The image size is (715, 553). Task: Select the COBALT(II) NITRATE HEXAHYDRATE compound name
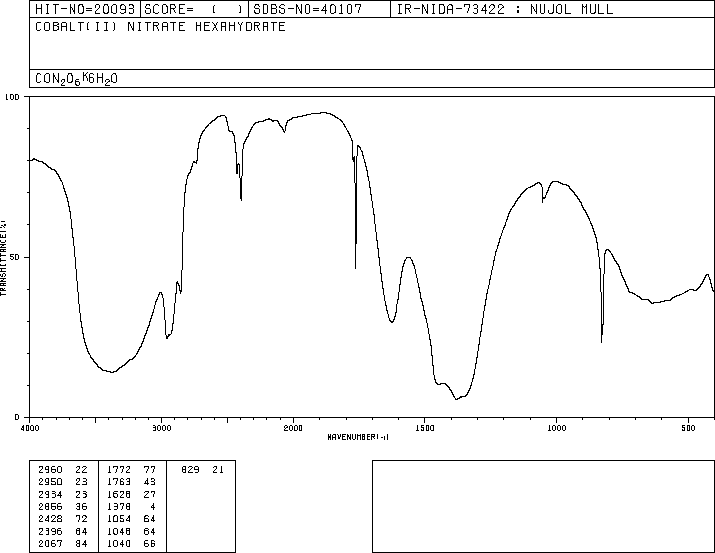[161, 27]
